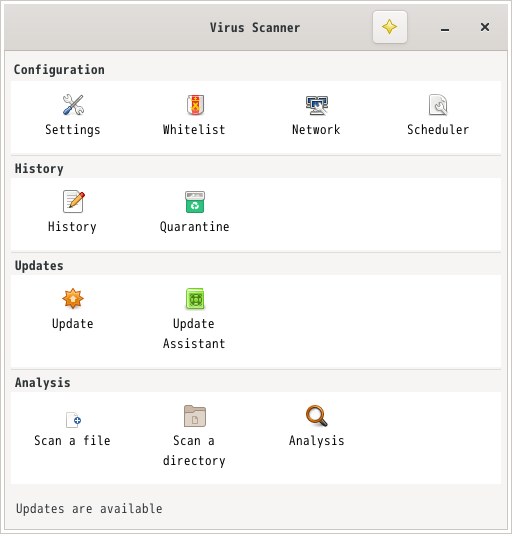Click the 'Updates are available' status text
Screen dimensions: 512x534
[x=89, y=508]
